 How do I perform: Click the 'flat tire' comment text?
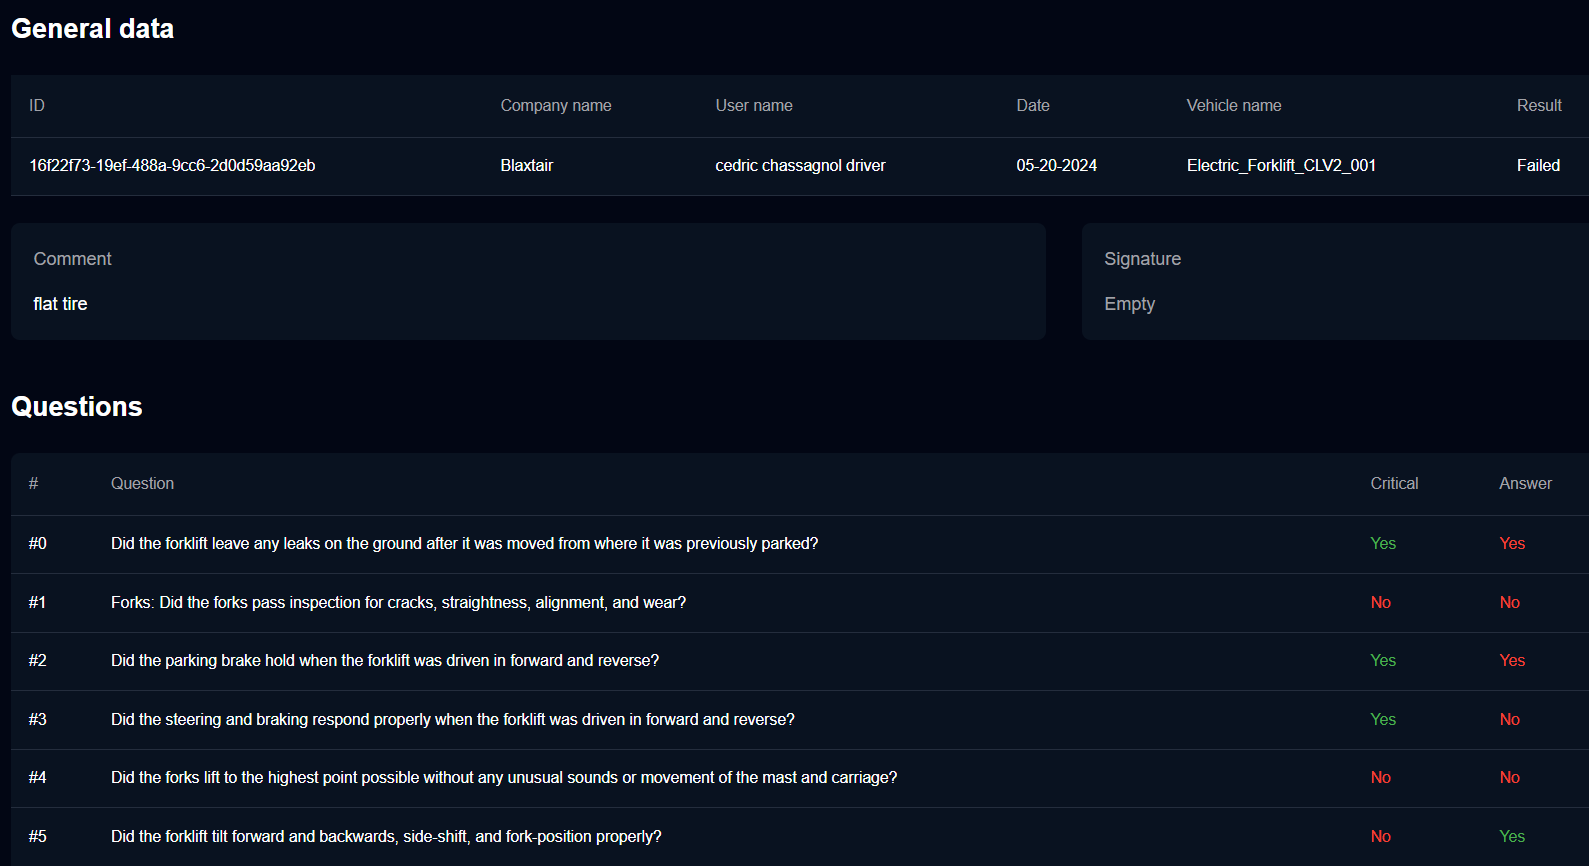click(60, 304)
